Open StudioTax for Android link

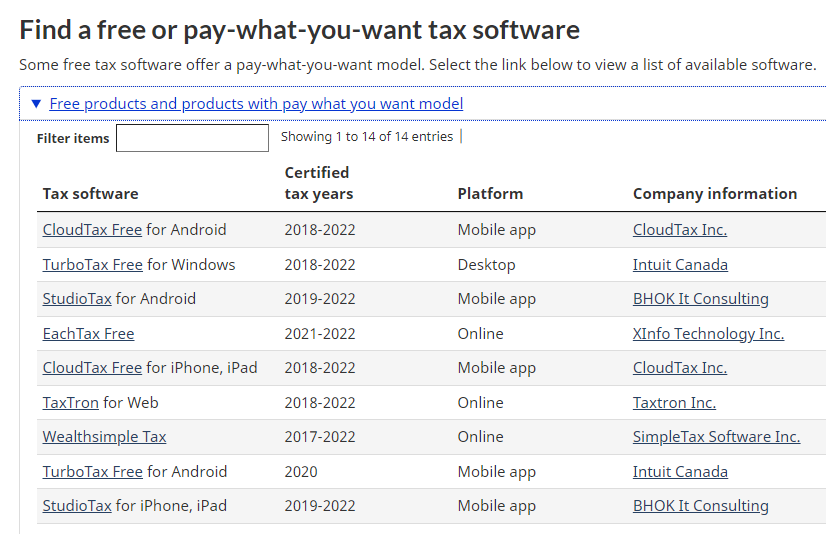[x=77, y=299]
